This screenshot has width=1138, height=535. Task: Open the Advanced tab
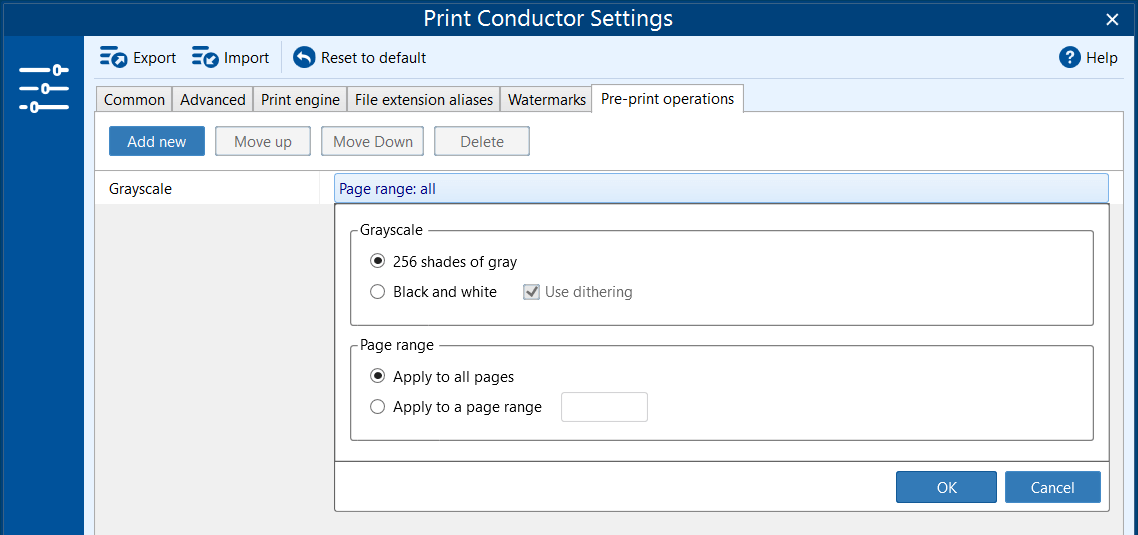point(212,100)
